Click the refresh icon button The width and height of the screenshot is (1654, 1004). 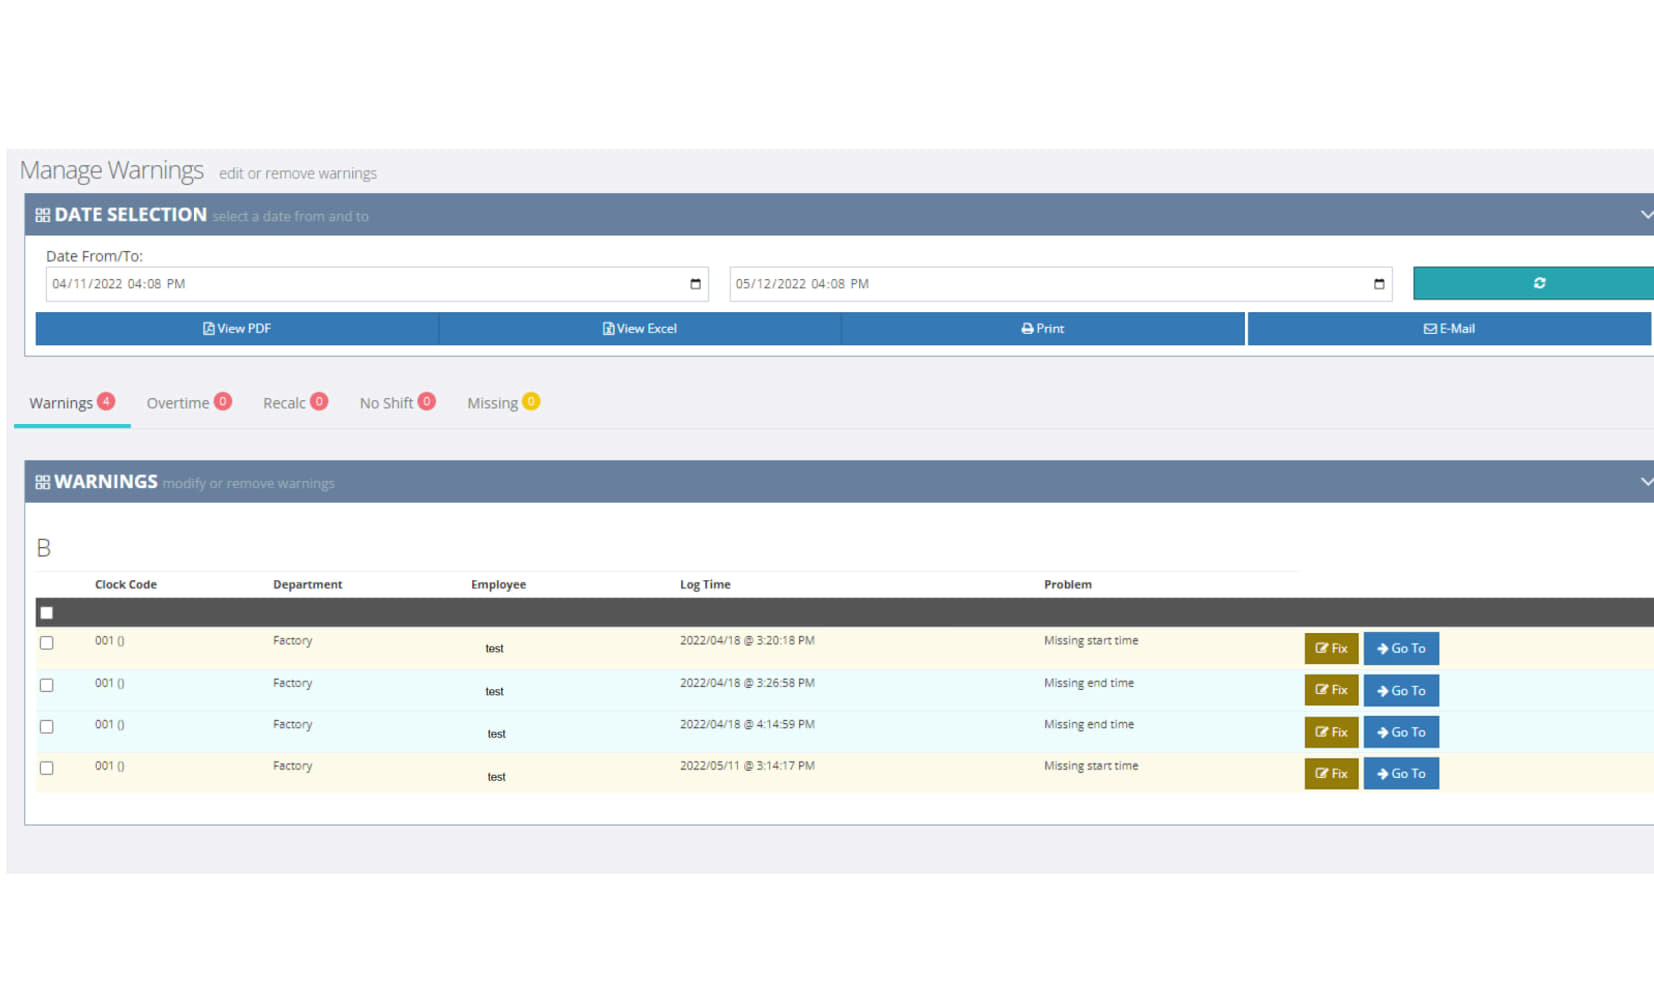tap(1538, 283)
